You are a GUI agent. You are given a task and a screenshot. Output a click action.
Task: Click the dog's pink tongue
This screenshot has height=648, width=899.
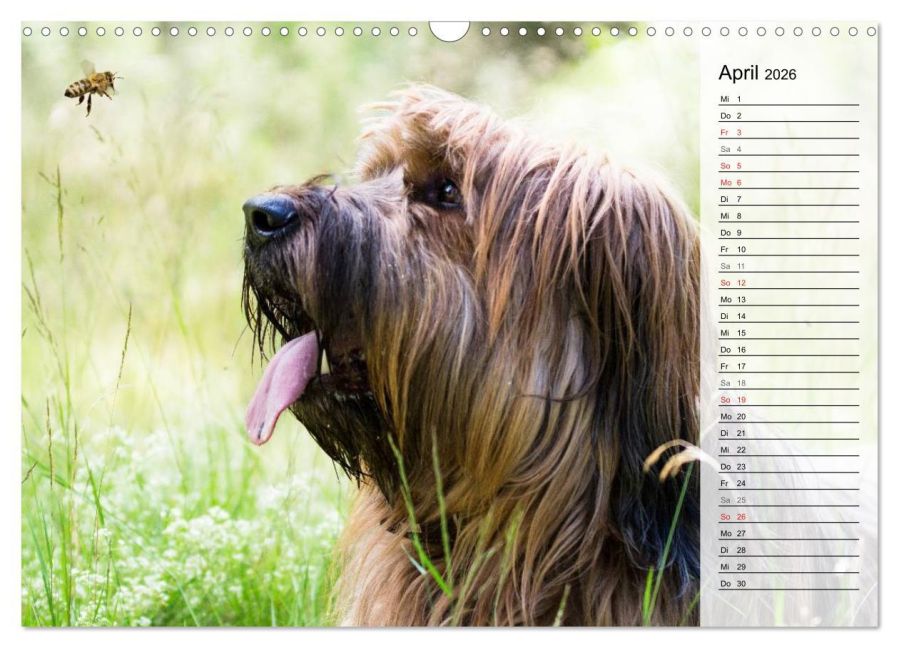pos(281,387)
